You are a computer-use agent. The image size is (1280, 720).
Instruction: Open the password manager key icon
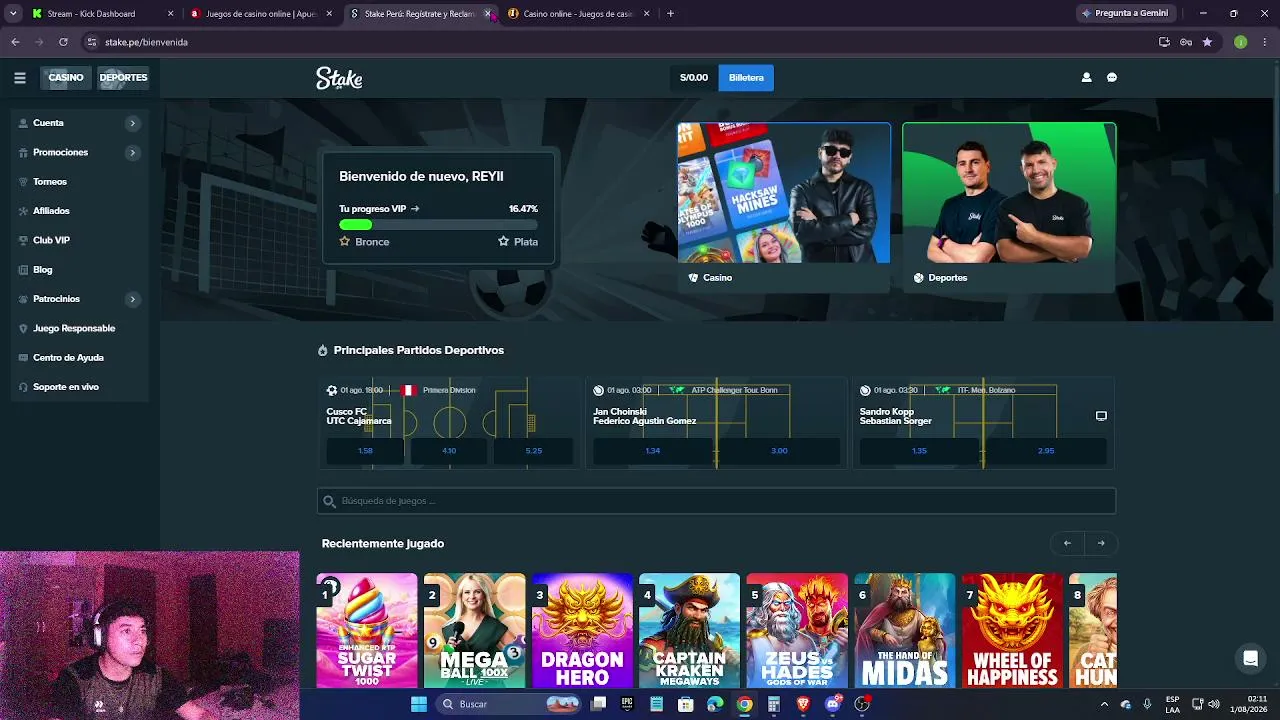1186,42
